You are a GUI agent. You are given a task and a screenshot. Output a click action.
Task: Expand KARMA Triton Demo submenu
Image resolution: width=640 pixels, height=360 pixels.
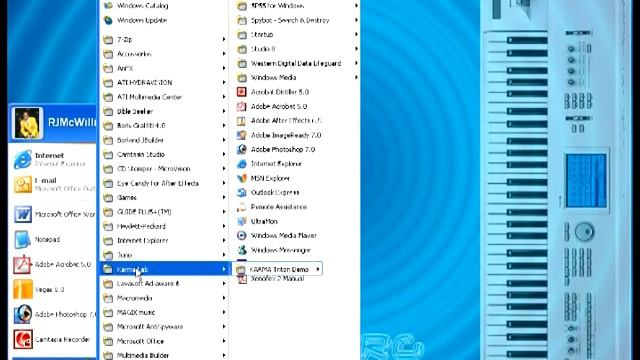278,269
